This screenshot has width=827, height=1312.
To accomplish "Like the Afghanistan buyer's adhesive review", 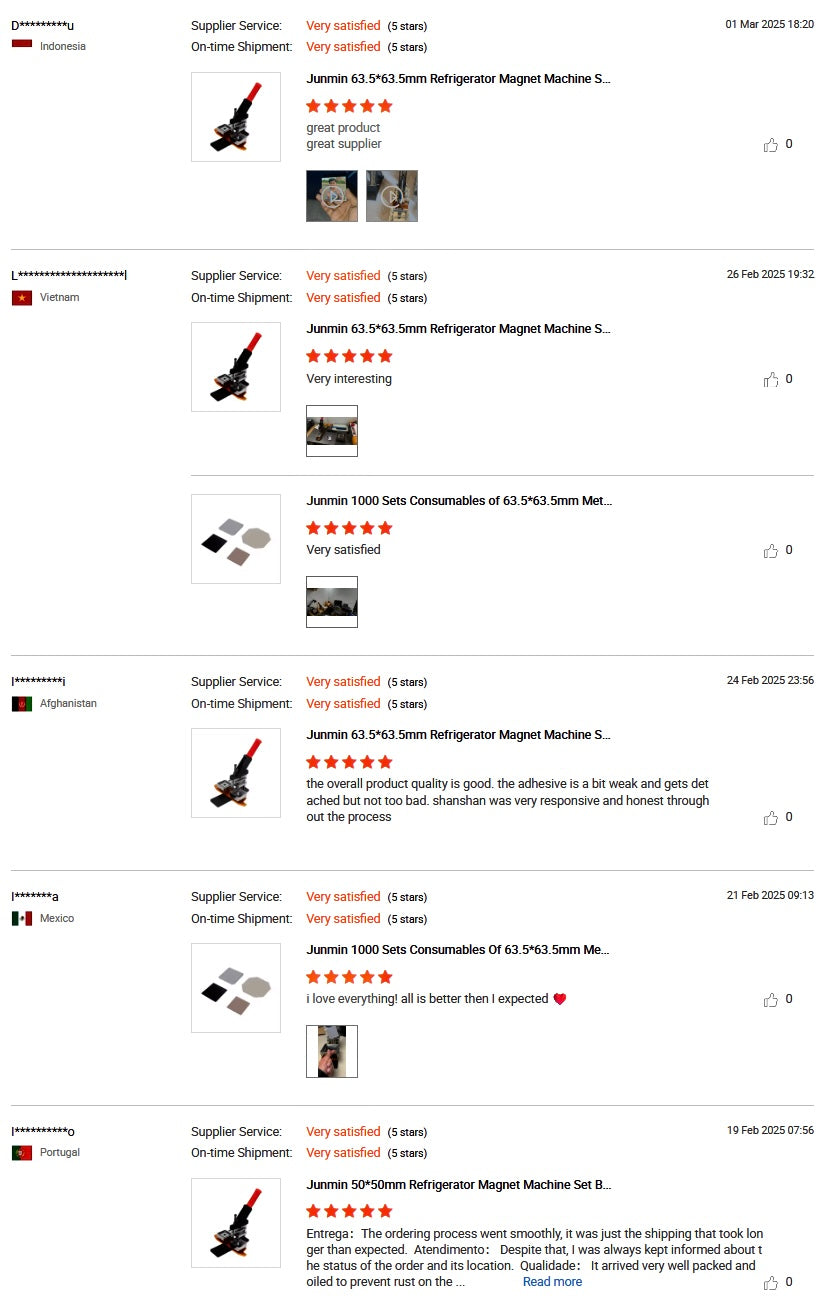I will [770, 818].
